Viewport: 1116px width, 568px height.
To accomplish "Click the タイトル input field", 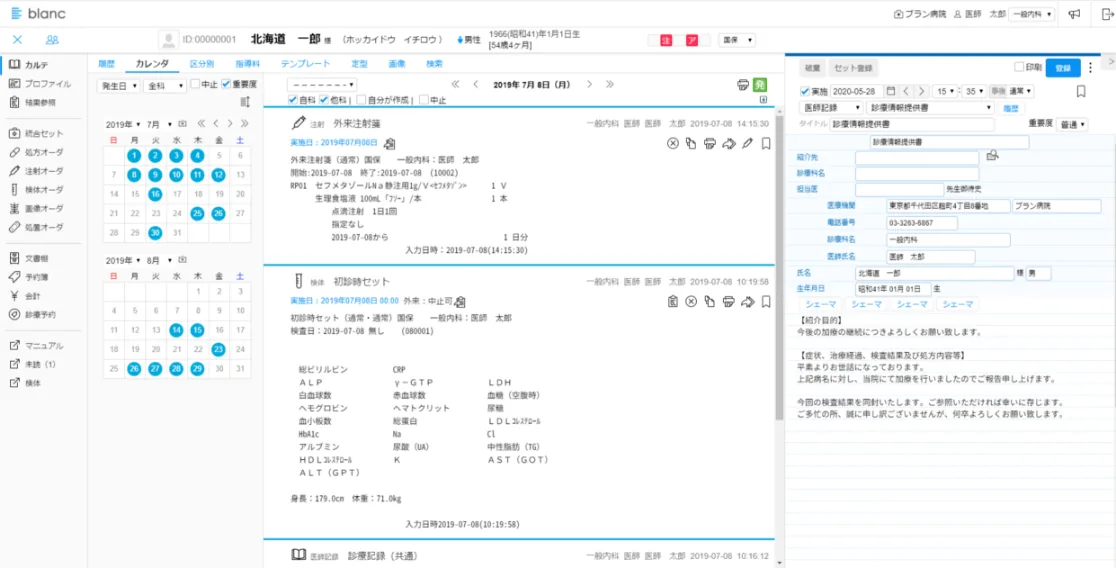I will (x=913, y=125).
